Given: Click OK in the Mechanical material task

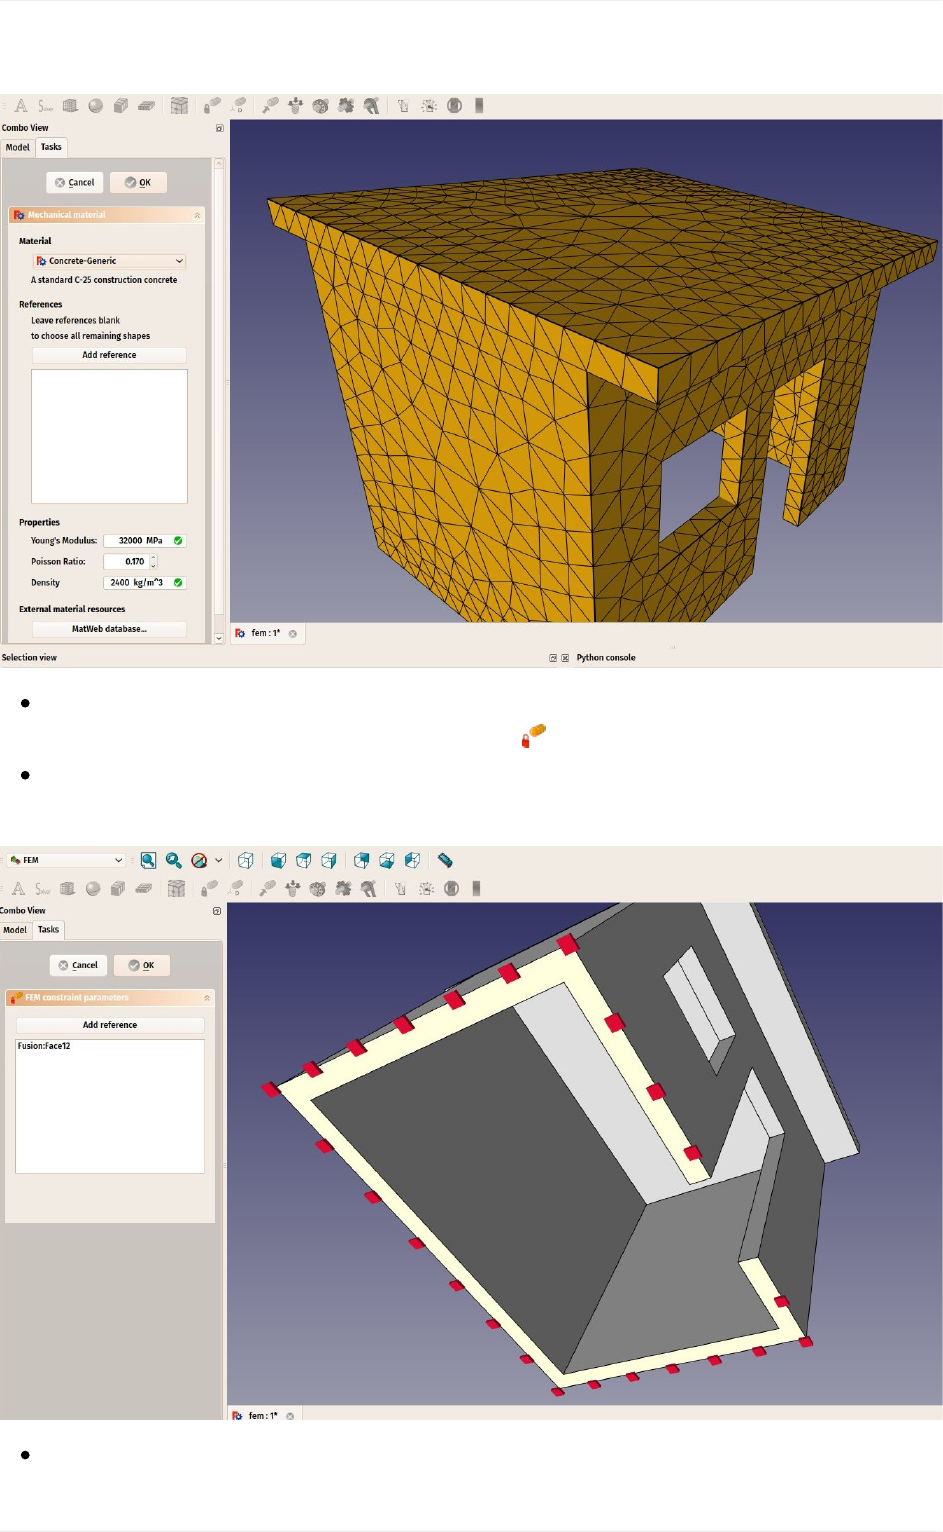Looking at the screenshot, I should point(138,183).
